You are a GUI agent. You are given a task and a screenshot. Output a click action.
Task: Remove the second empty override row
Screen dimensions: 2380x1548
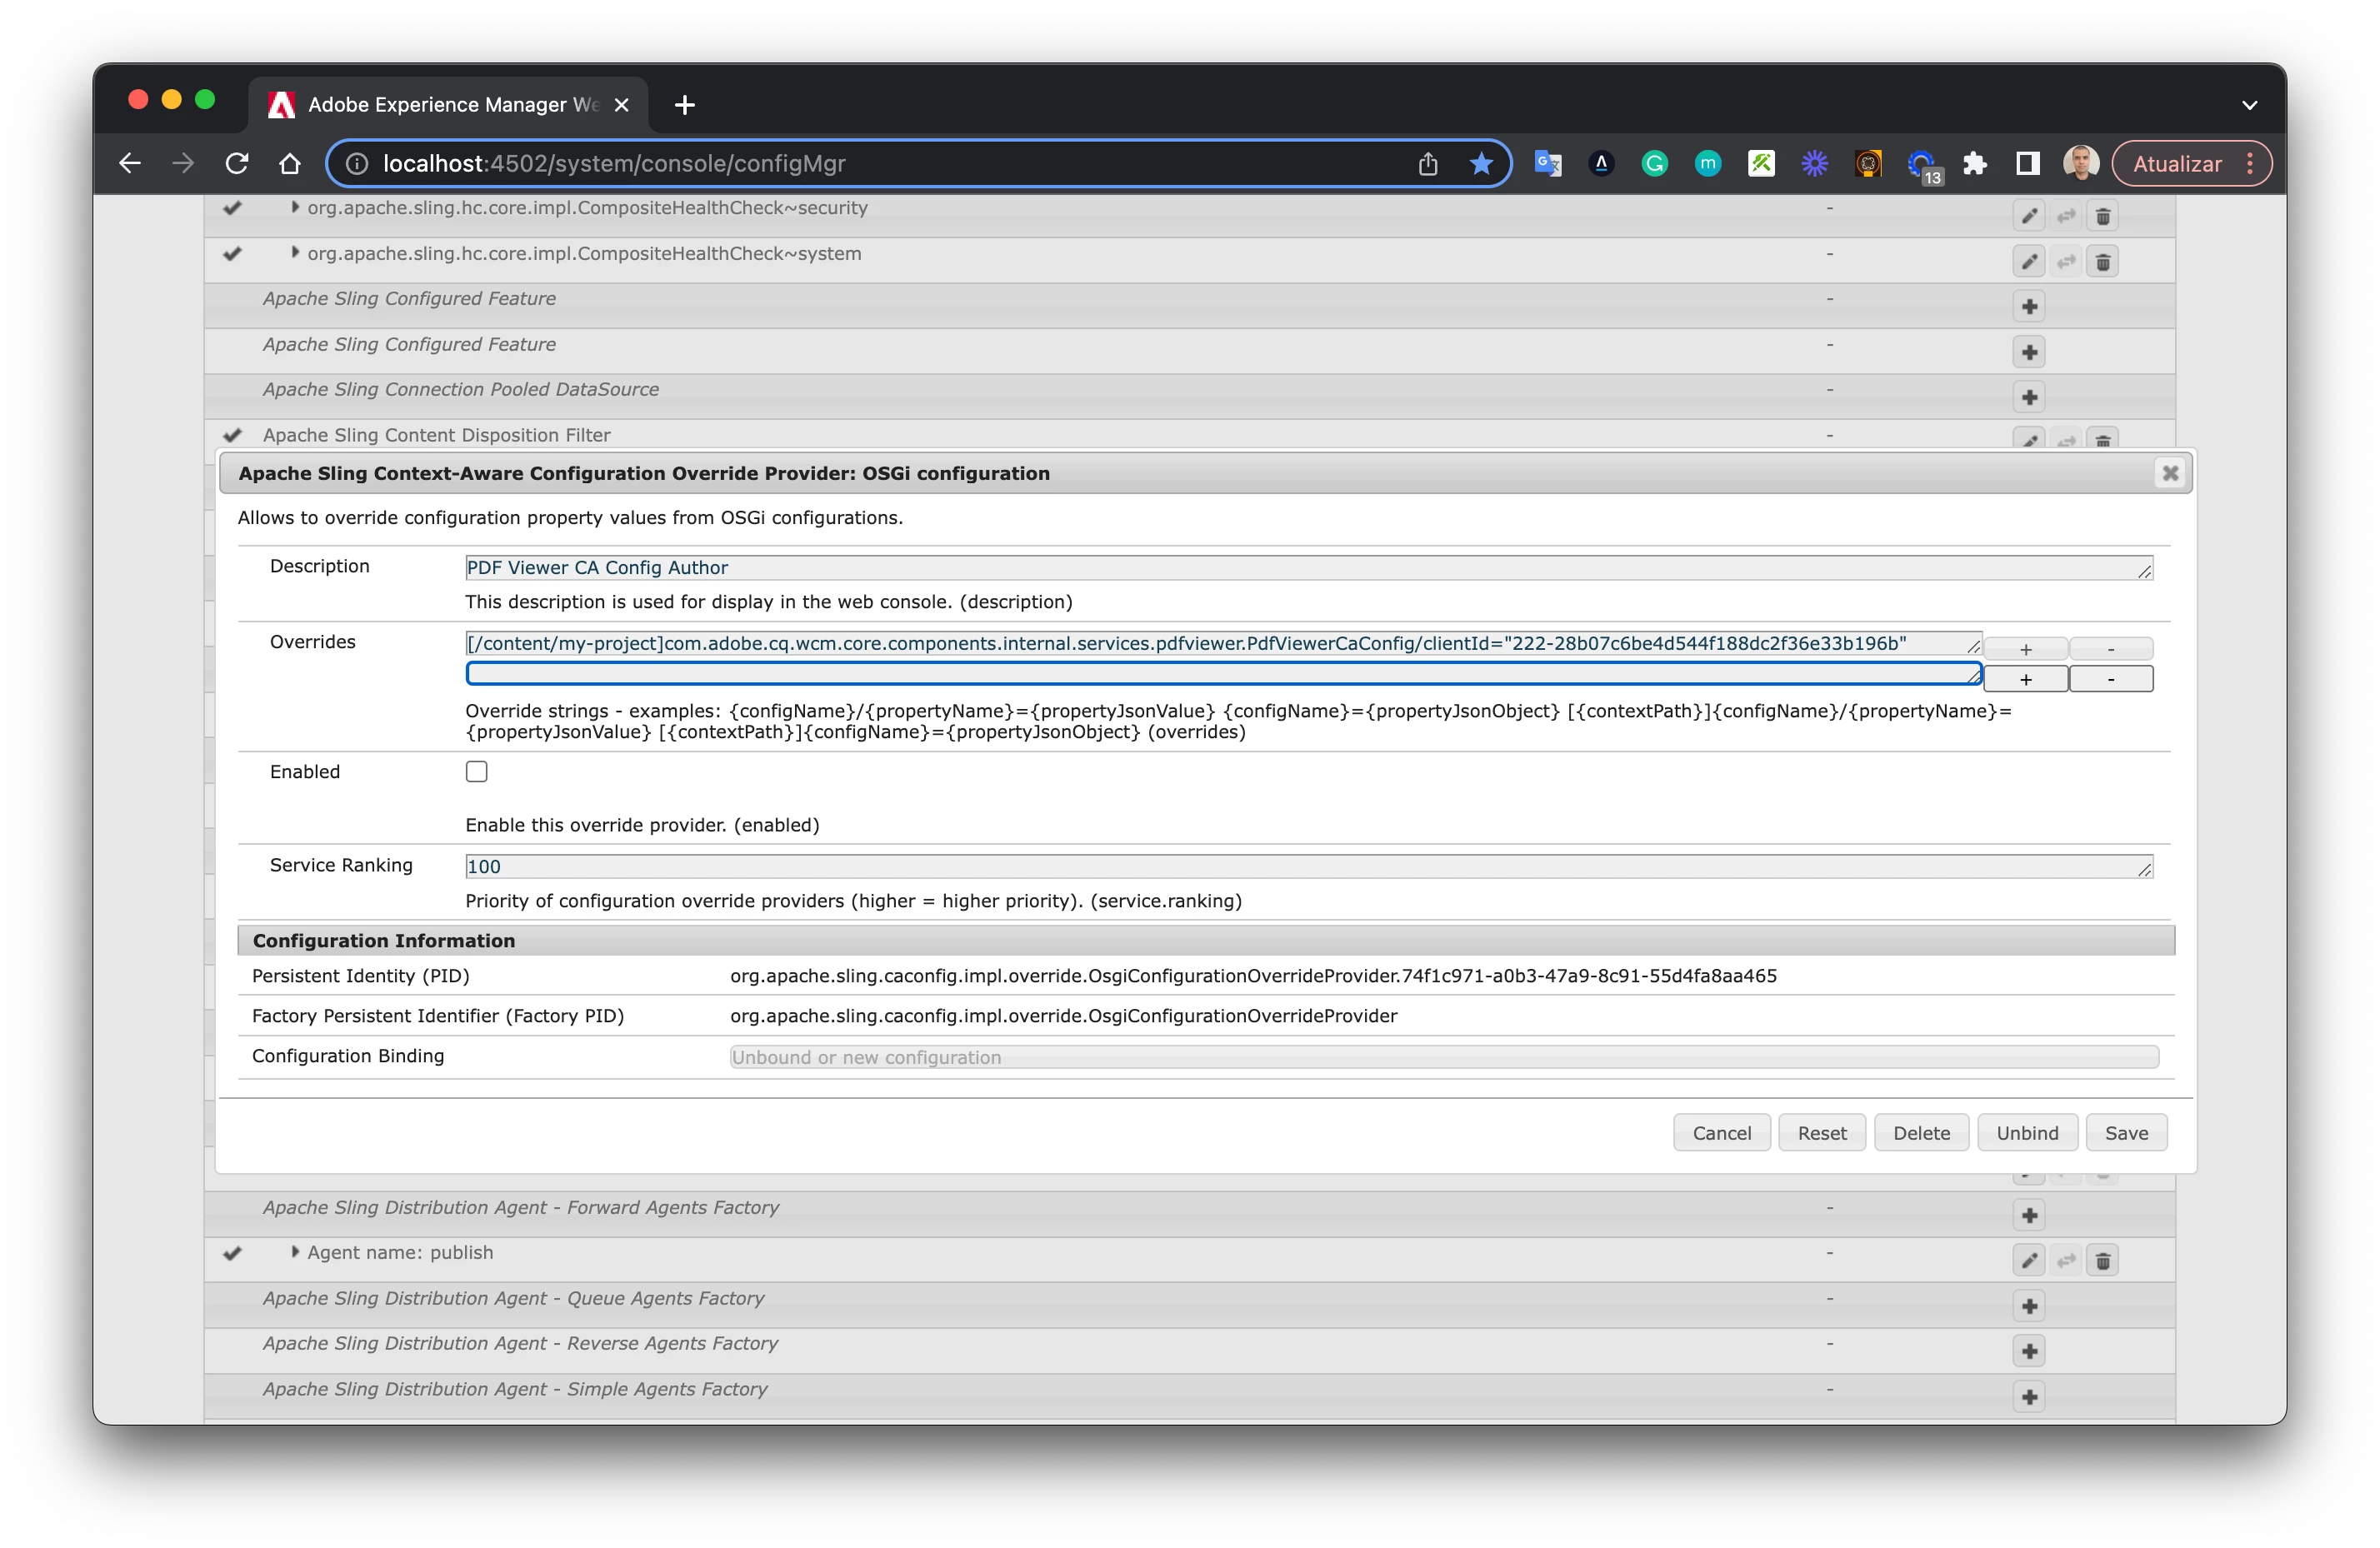[2110, 680]
